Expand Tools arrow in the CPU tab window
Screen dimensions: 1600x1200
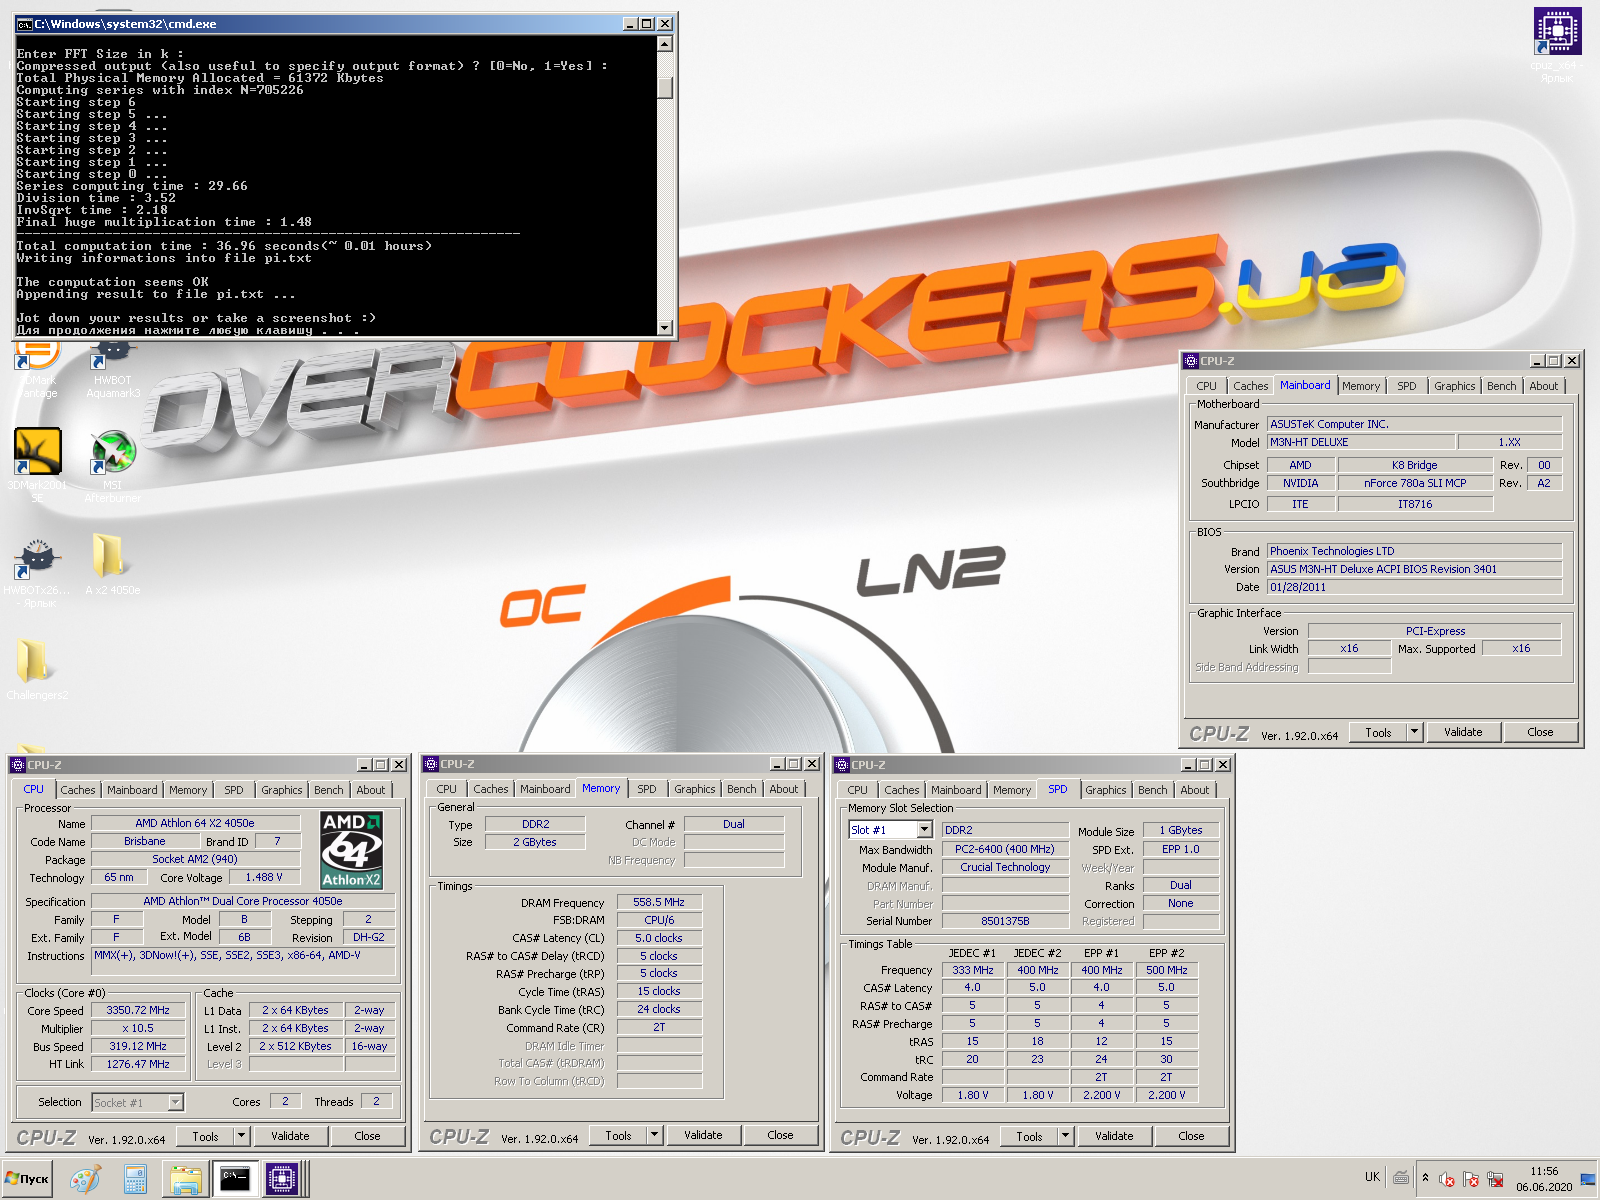pyautogui.click(x=241, y=1136)
